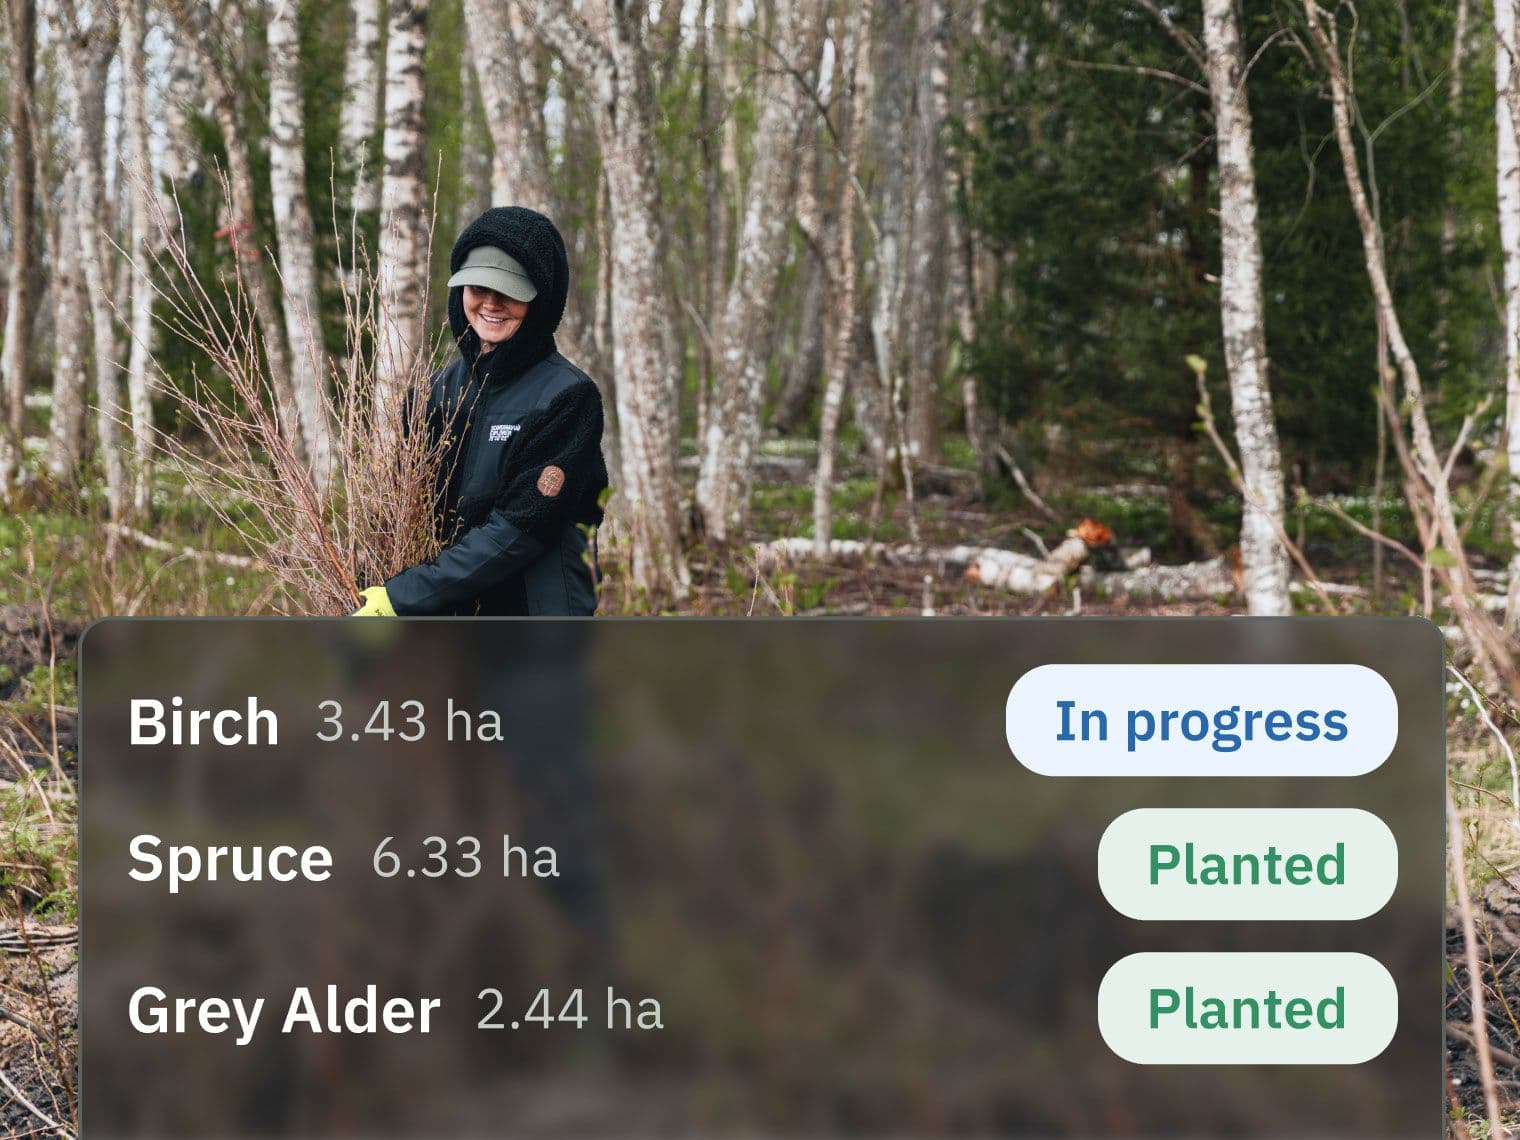This screenshot has height=1140, width=1520.
Task: Open the Birch row label
Action: pos(203,722)
